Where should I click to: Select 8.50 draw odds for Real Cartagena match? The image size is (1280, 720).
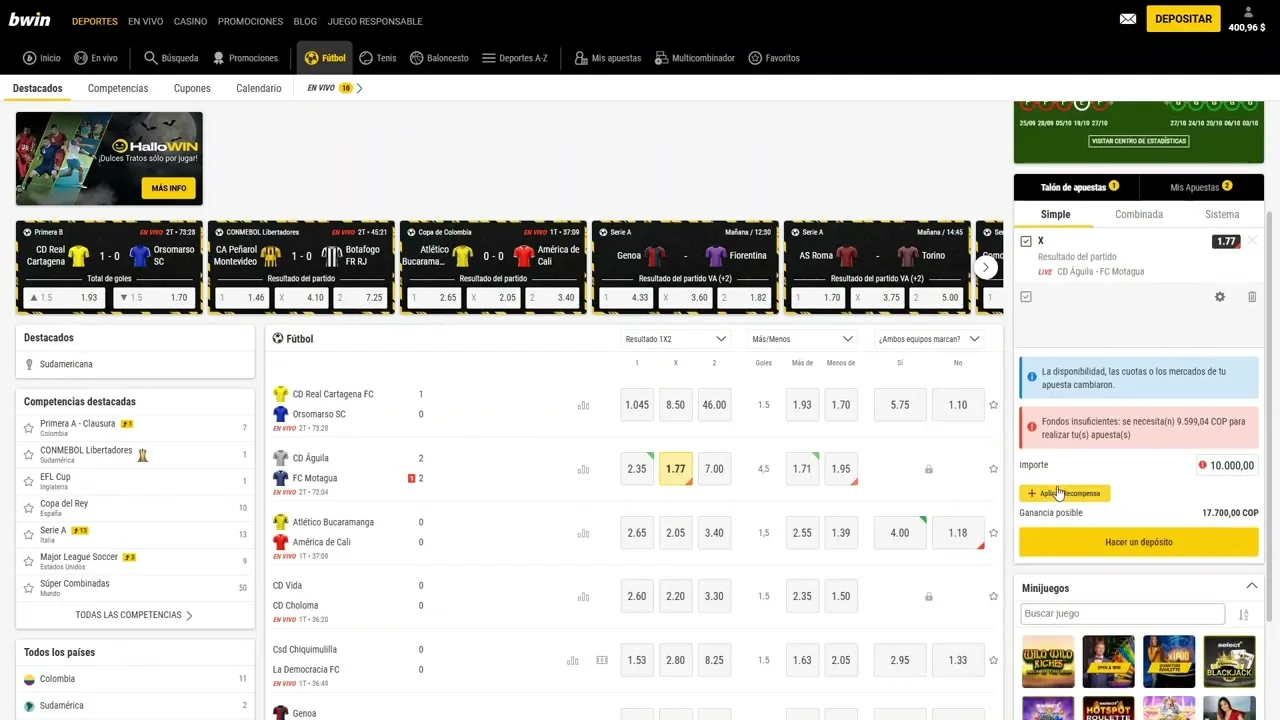click(x=676, y=405)
